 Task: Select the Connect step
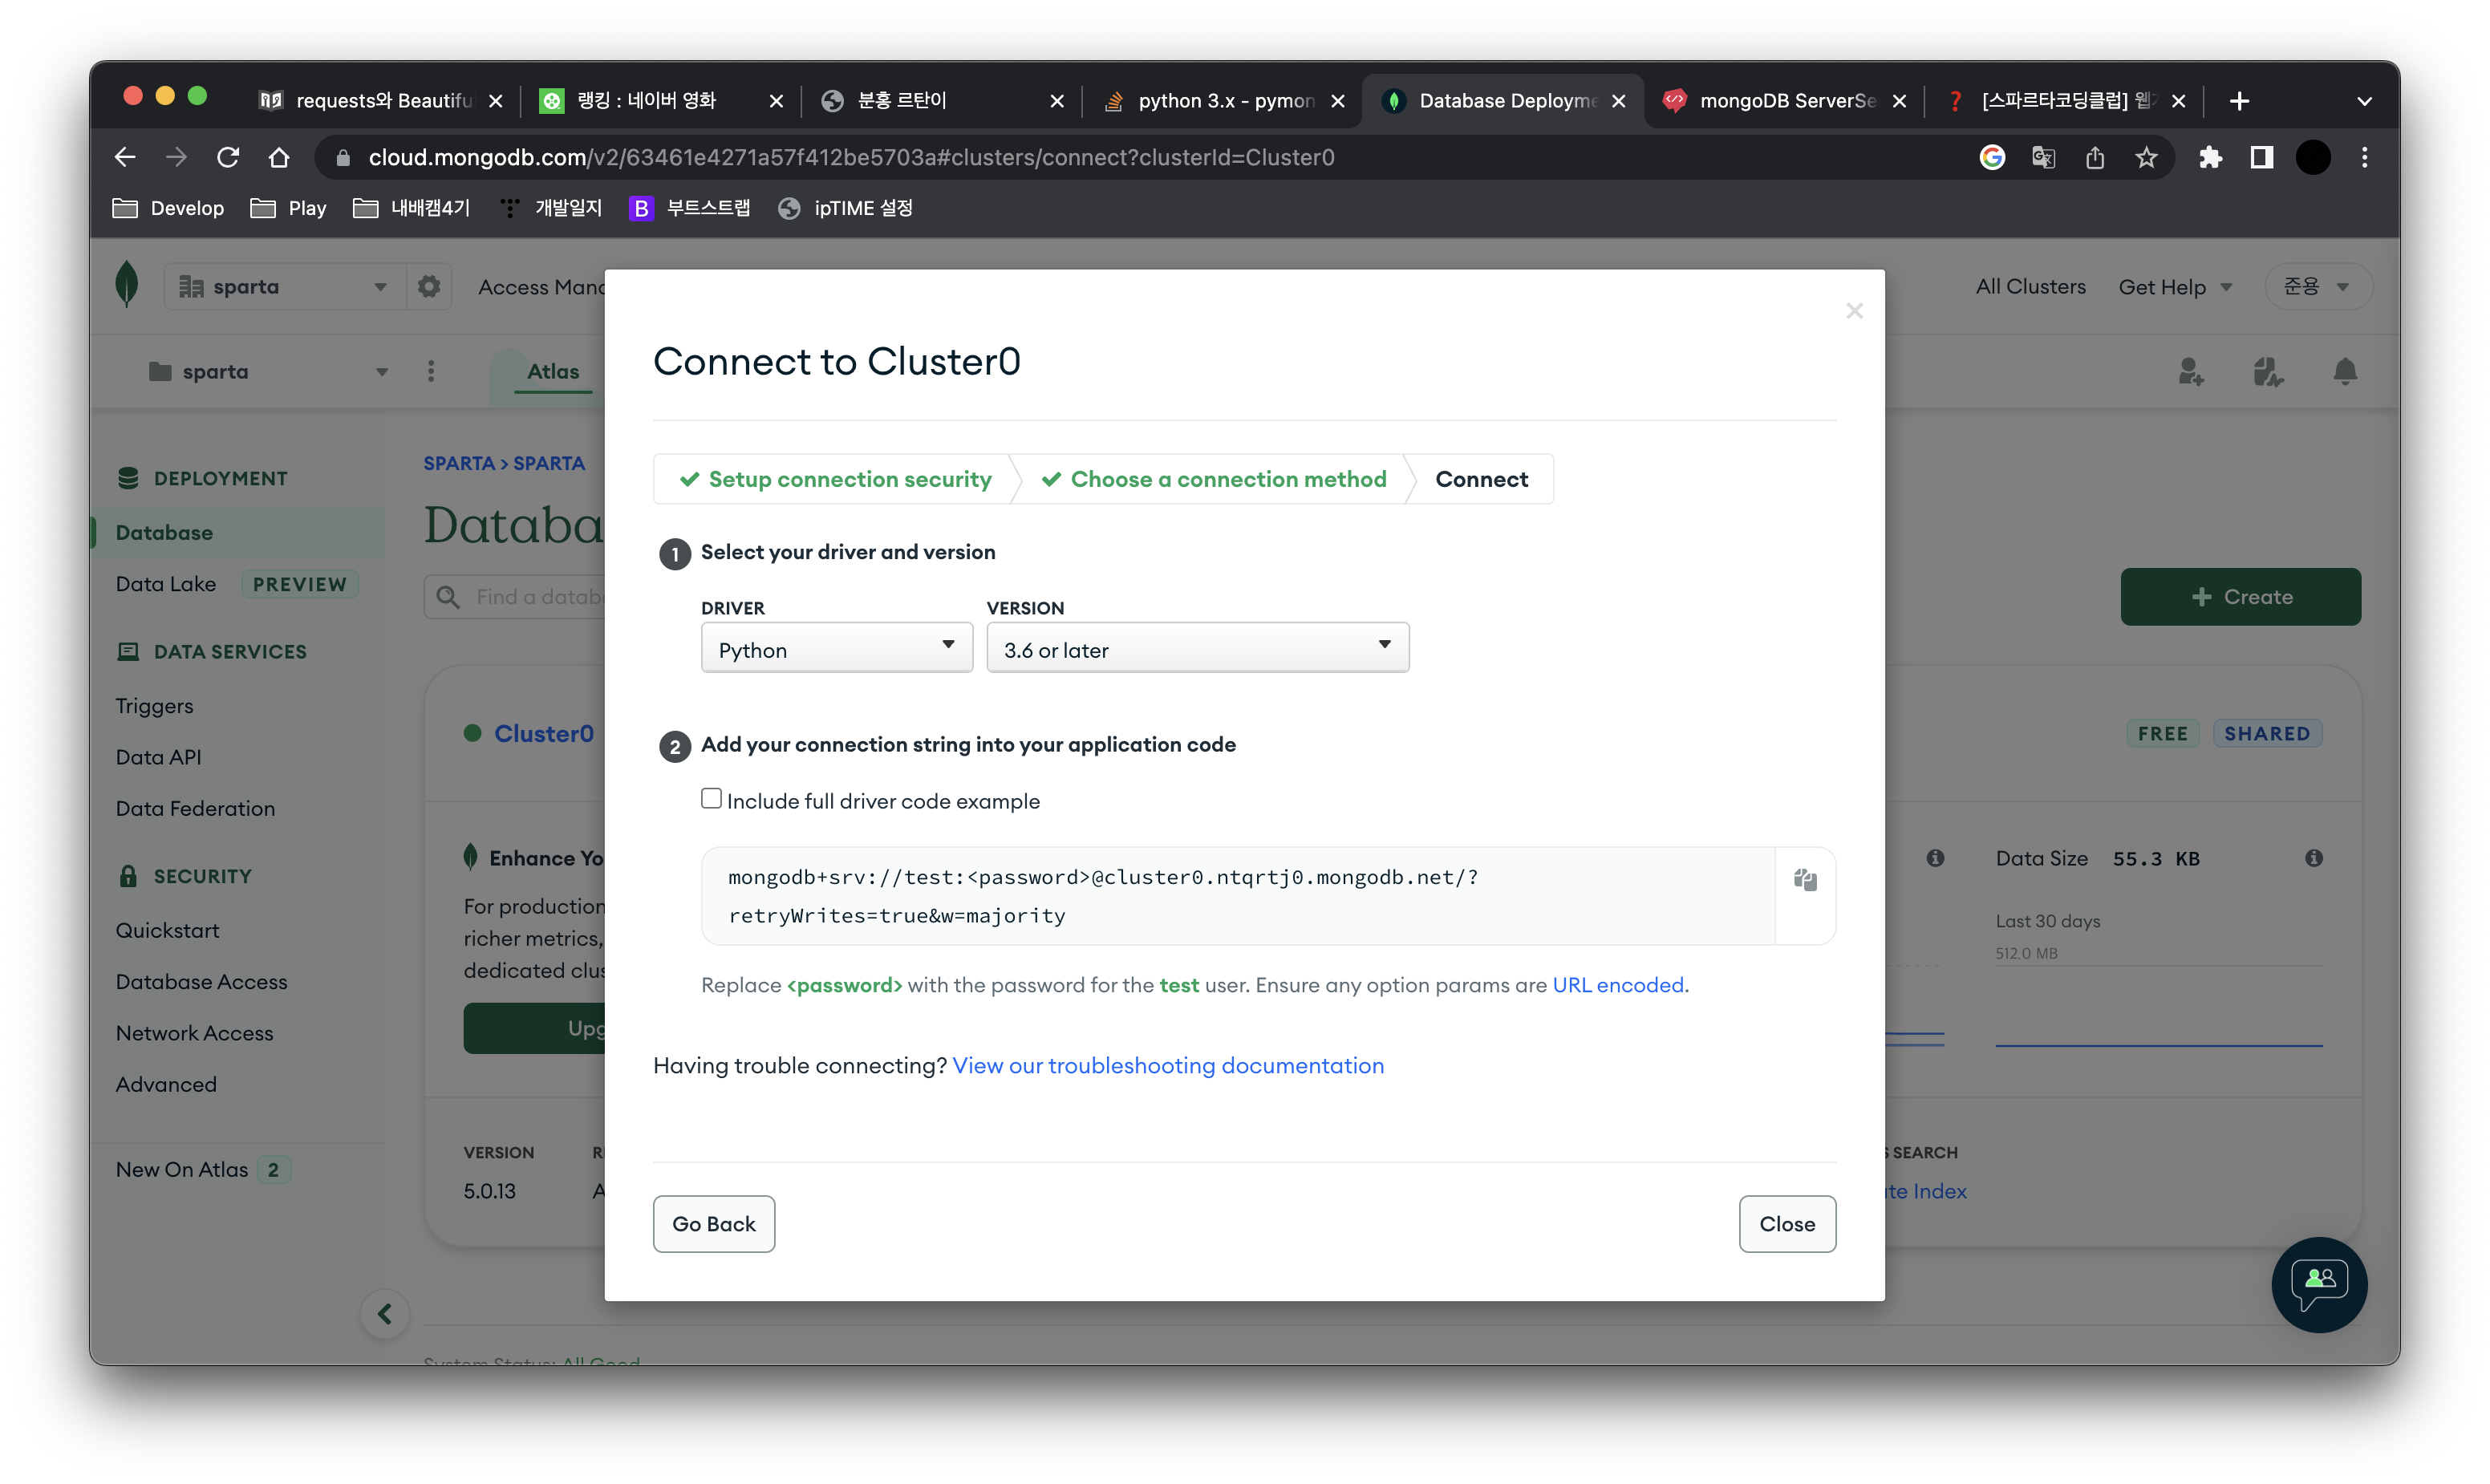tap(1482, 479)
